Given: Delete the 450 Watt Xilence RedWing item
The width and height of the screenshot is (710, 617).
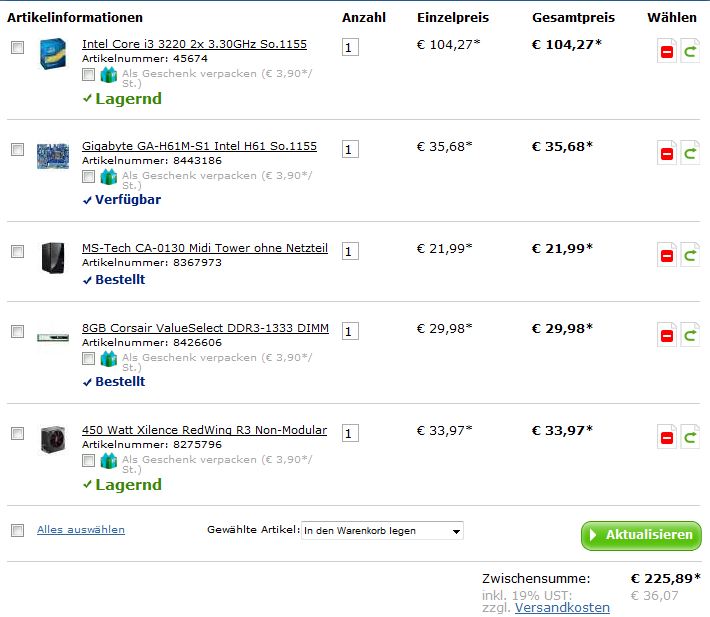Looking at the screenshot, I should pyautogui.click(x=667, y=437).
